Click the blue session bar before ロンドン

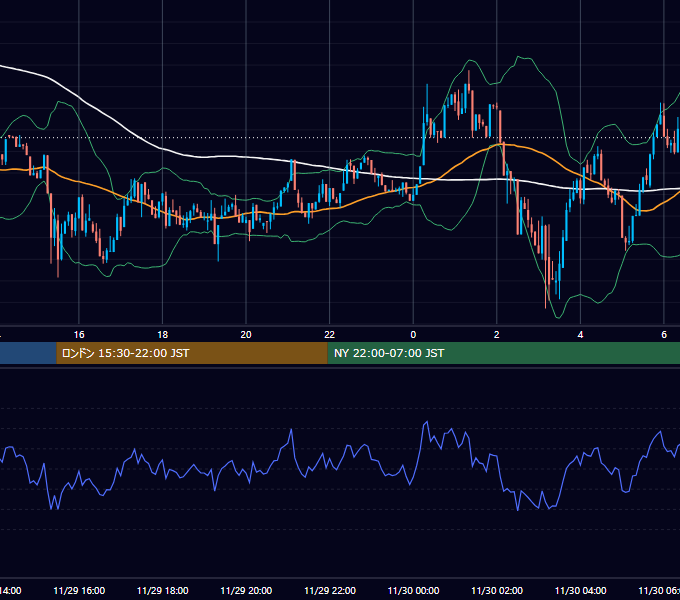point(28,353)
